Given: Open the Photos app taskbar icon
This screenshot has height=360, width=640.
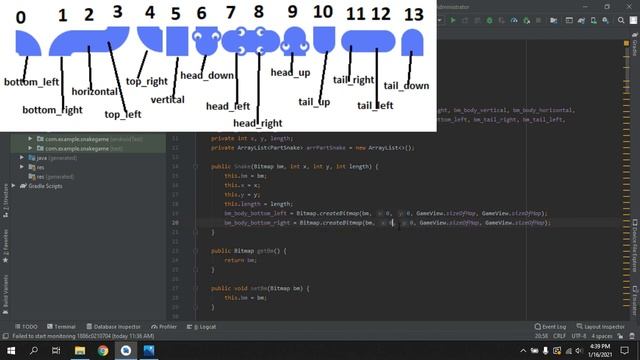Looking at the screenshot, I should coord(149,351).
